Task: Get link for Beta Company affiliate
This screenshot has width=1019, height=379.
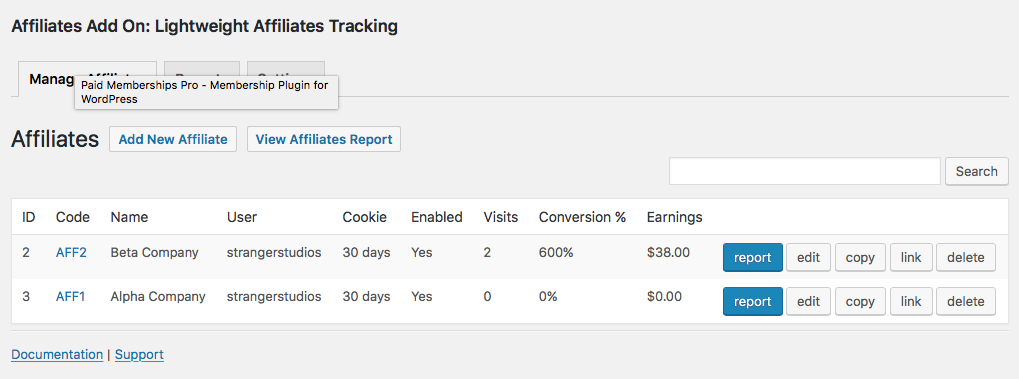Action: [911, 257]
